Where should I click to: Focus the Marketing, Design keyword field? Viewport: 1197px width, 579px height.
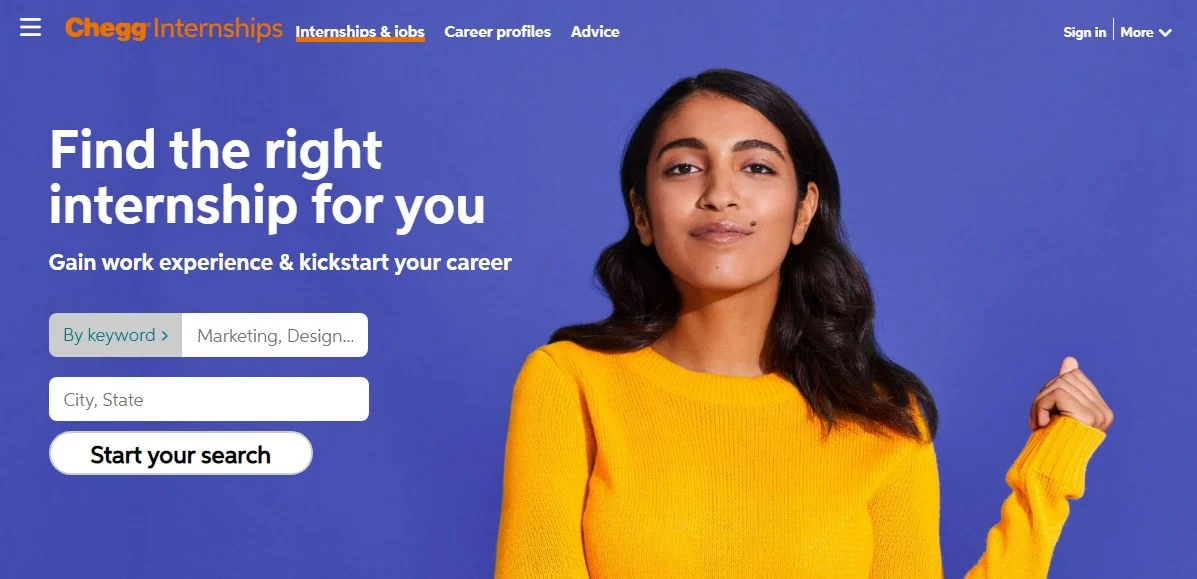point(275,335)
